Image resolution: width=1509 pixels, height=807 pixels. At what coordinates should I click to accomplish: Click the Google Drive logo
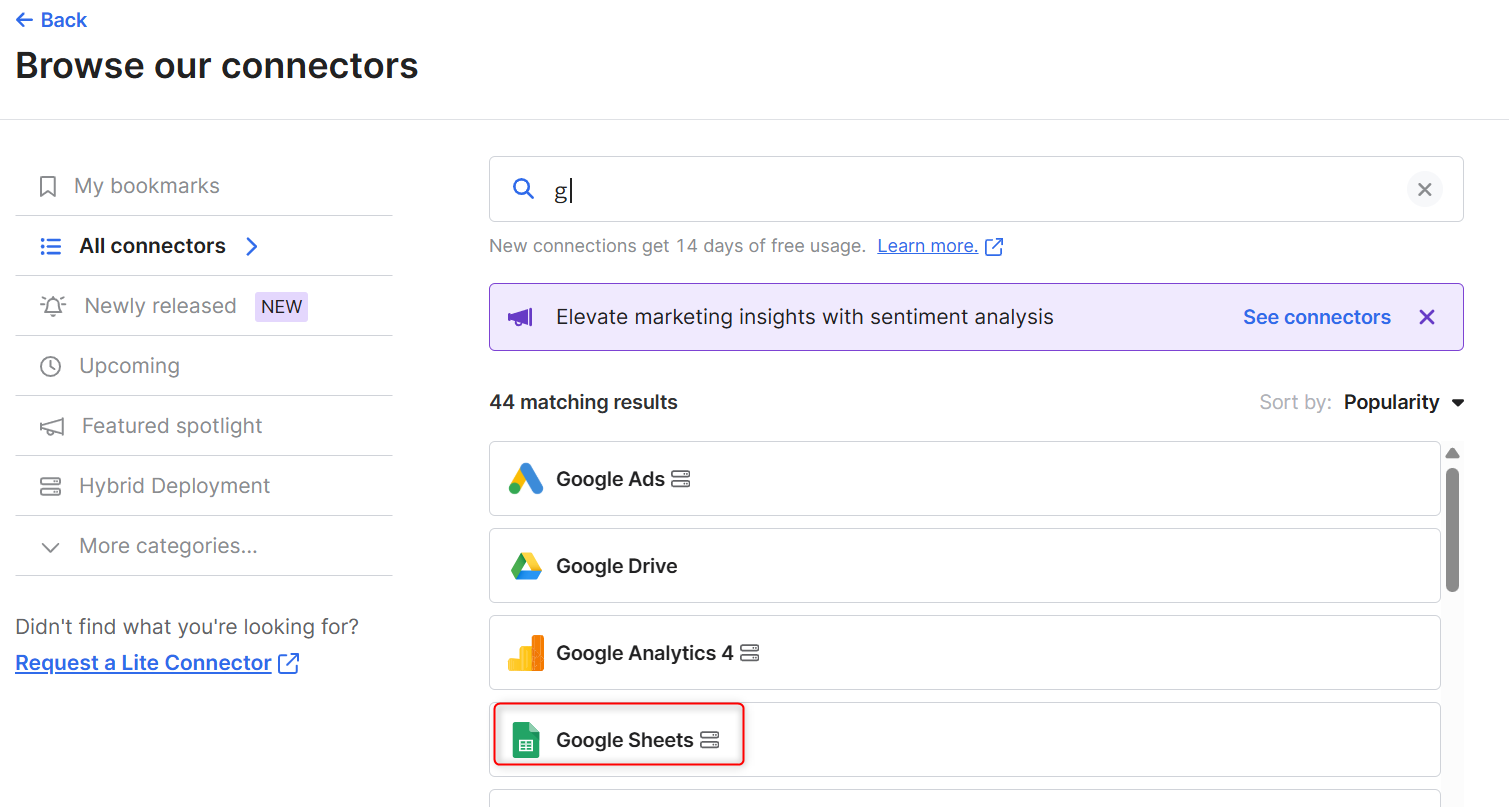526,566
